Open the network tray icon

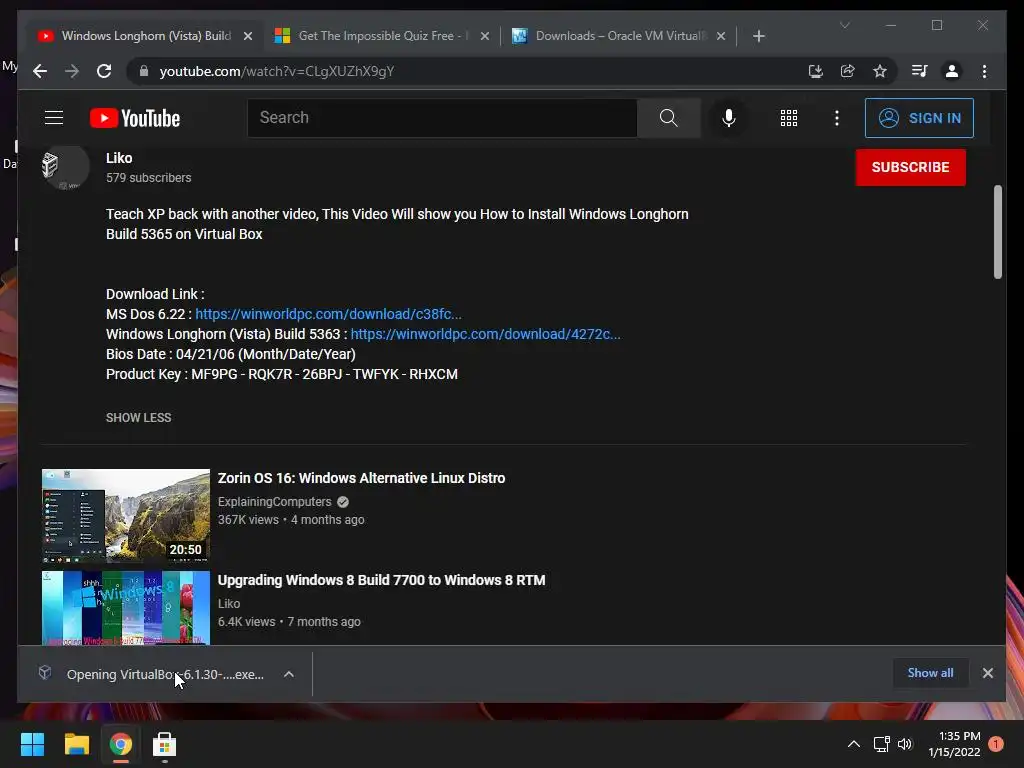[882, 744]
